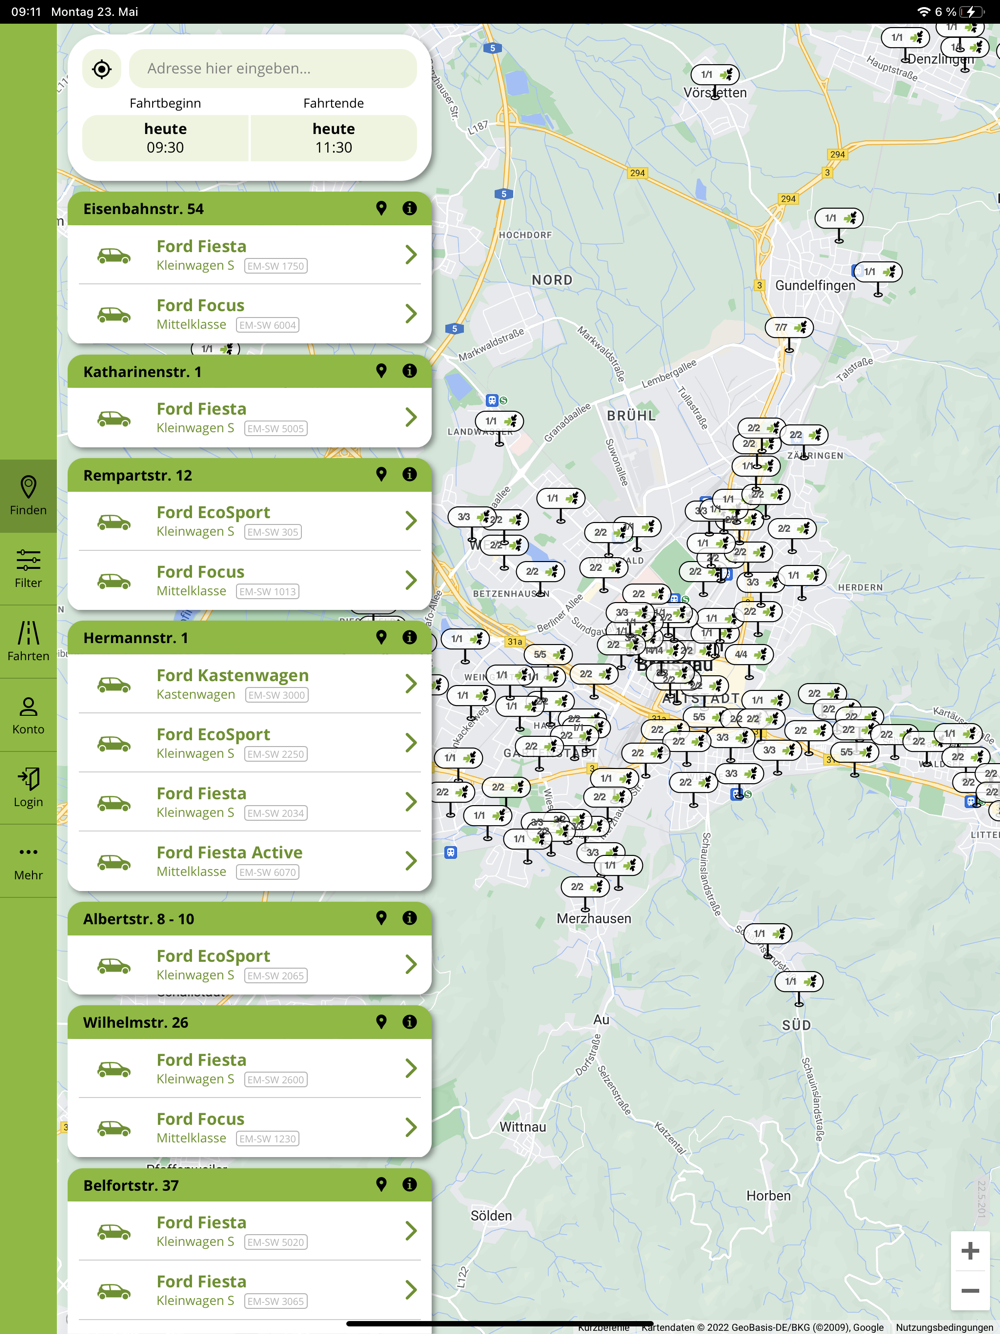
Task: Tap the 1/1 station marker at Vörstetten
Action: (x=715, y=75)
